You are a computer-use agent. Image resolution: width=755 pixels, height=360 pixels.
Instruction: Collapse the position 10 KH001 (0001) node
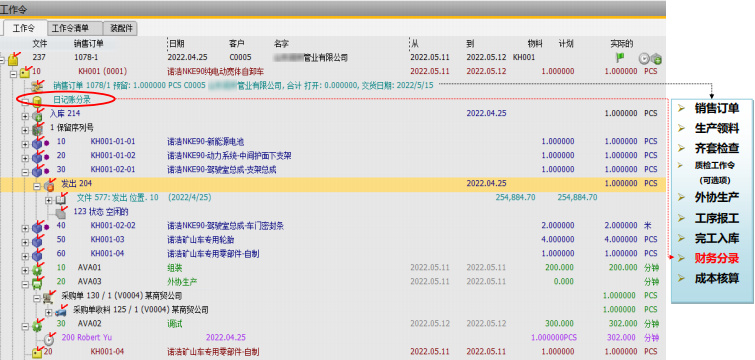tap(13, 74)
